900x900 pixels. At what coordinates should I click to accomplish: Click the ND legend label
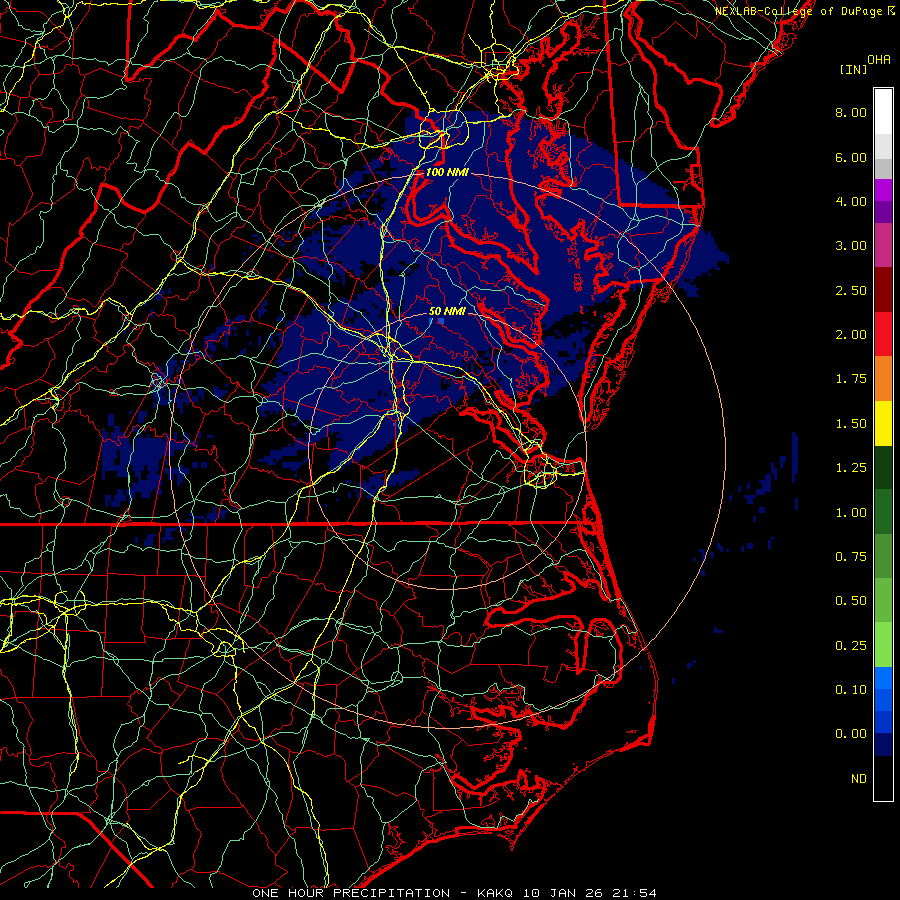(x=859, y=779)
